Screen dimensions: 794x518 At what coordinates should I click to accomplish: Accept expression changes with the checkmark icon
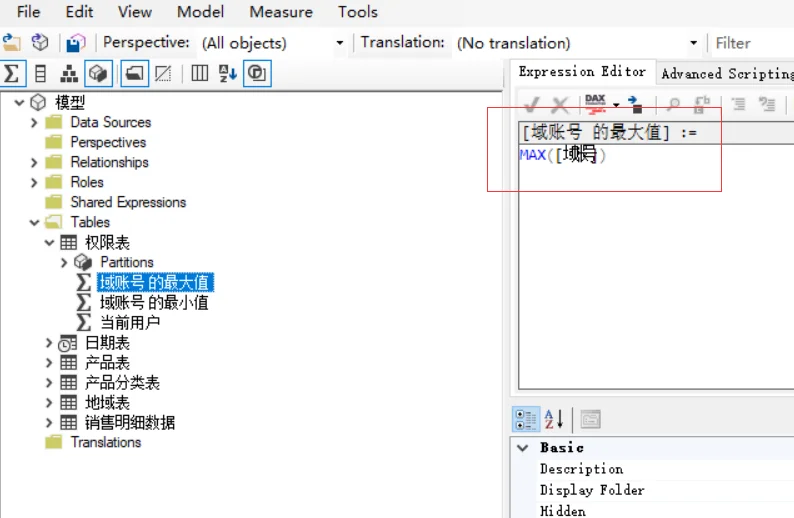tap(532, 105)
